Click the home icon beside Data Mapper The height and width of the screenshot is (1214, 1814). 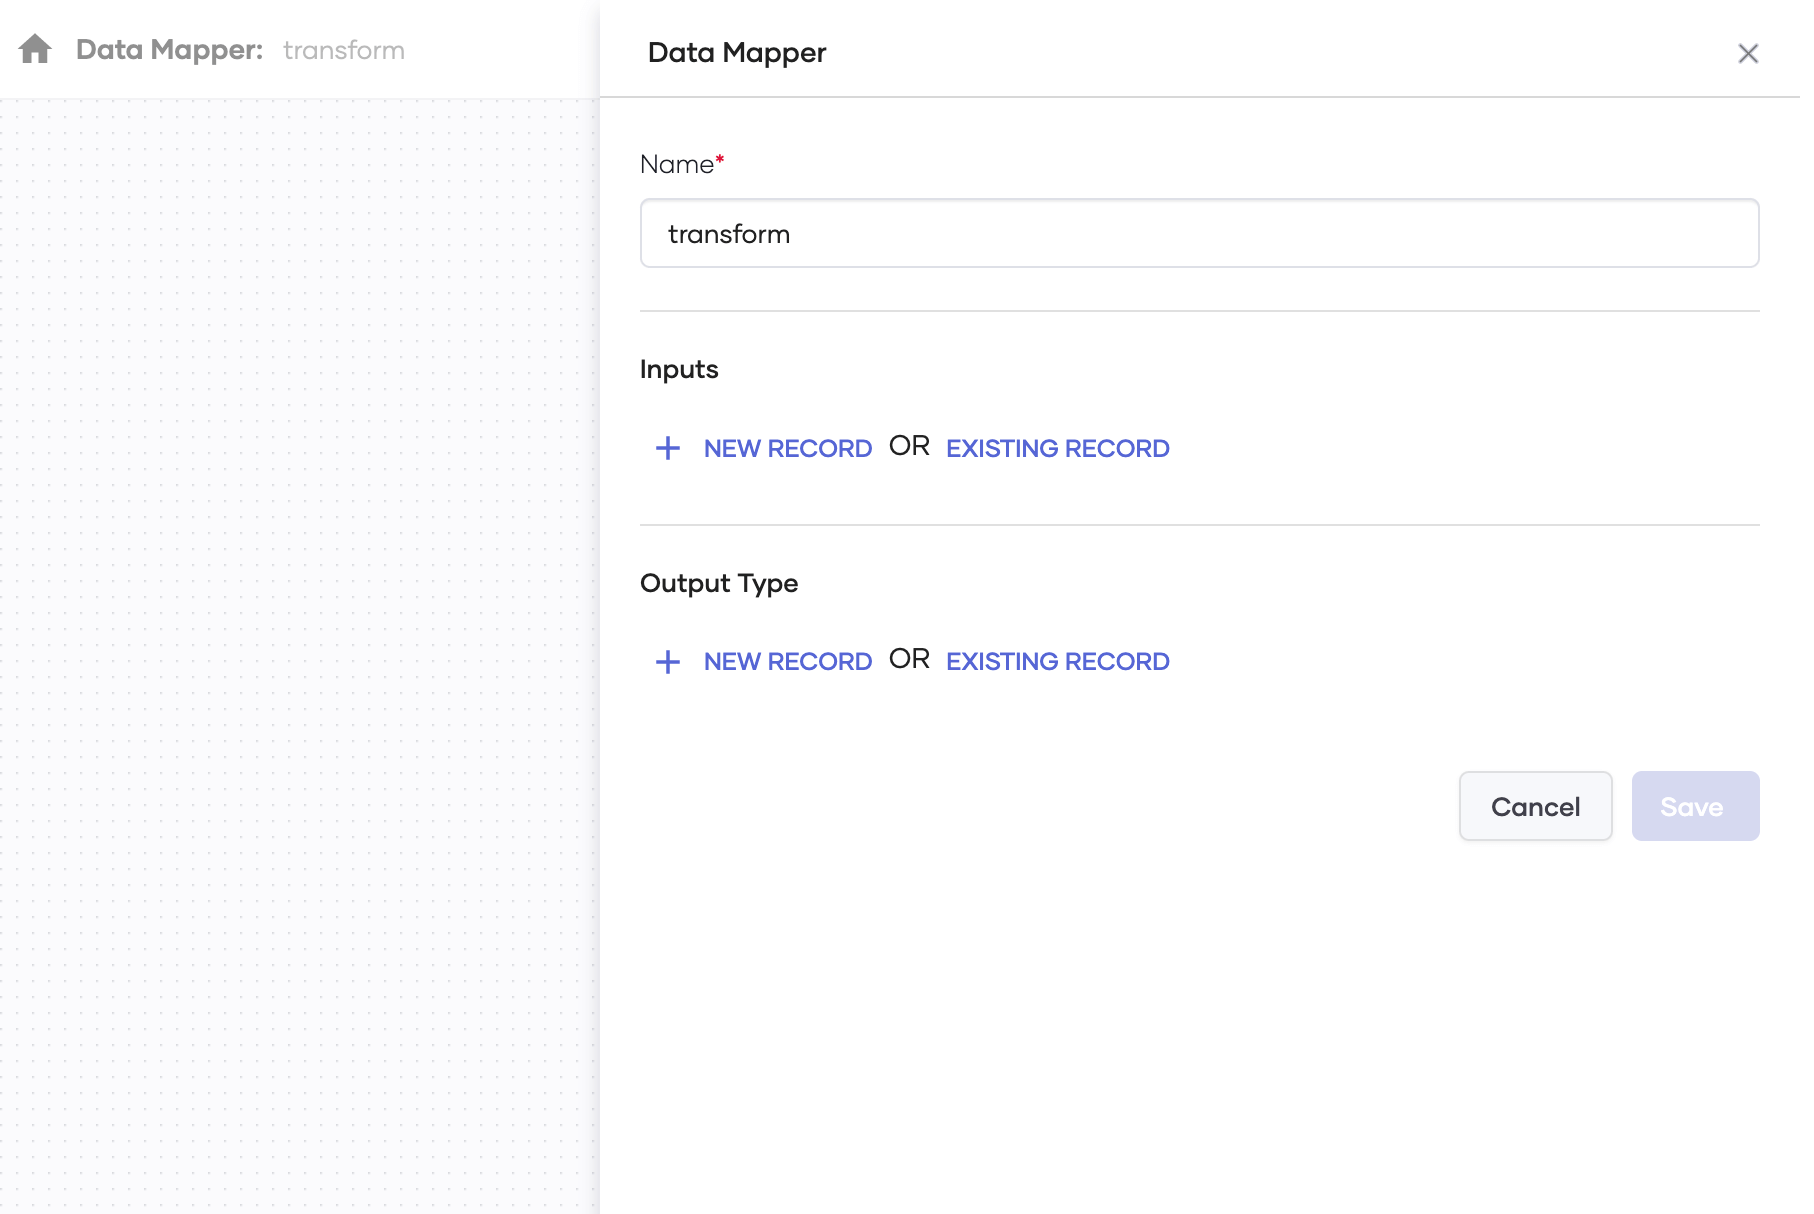point(35,49)
